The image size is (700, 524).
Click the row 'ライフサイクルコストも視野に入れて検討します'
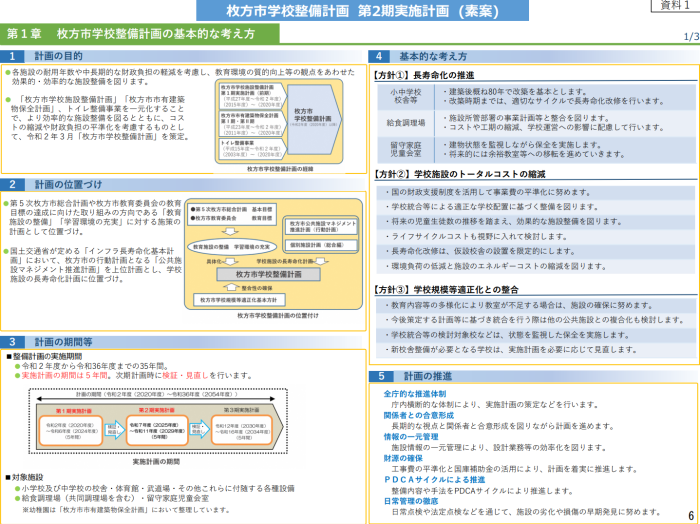536,237
